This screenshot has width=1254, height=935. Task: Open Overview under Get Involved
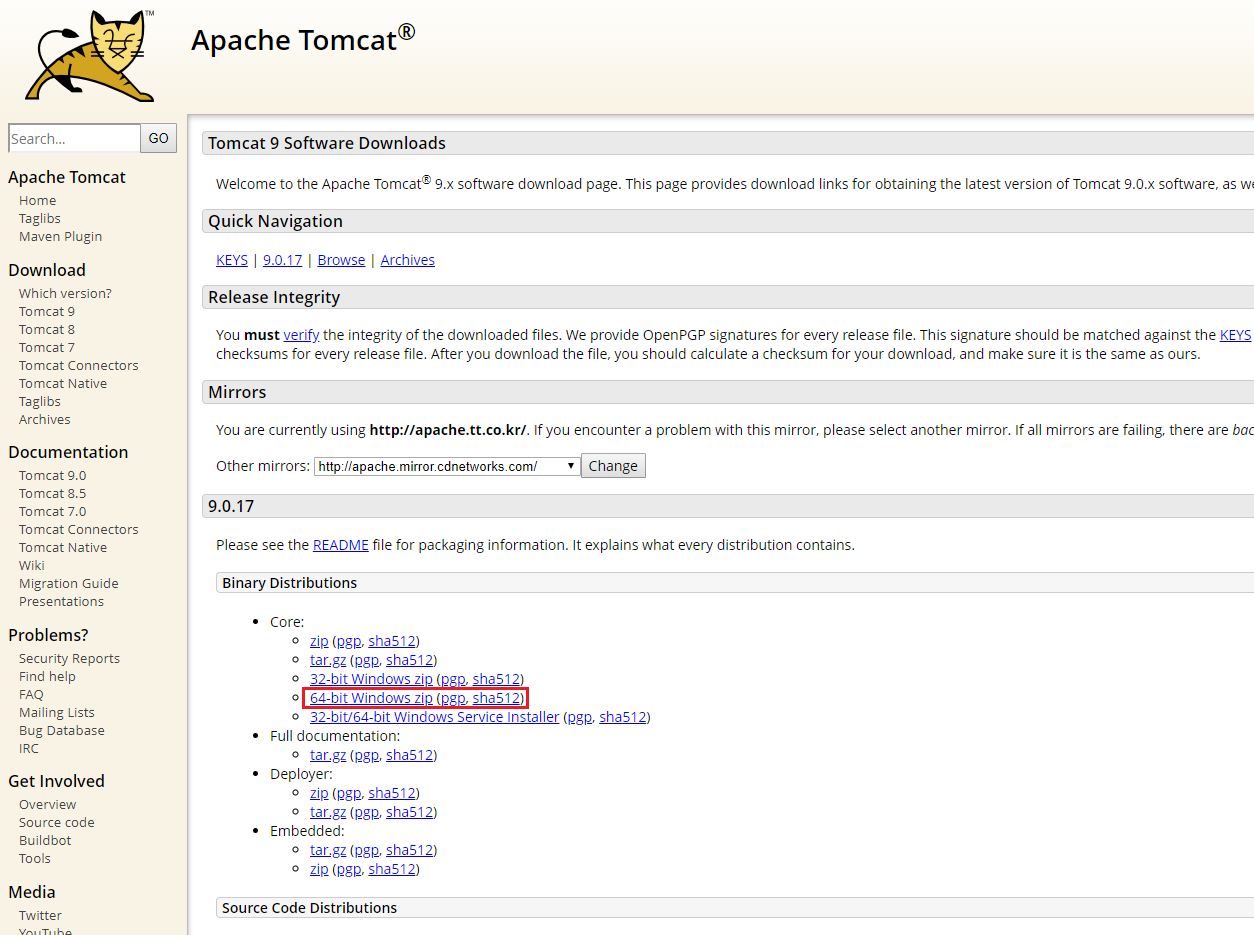click(47, 804)
